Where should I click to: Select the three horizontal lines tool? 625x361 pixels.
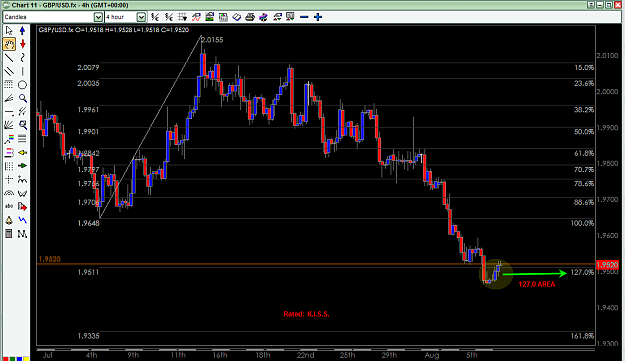(x=22, y=139)
